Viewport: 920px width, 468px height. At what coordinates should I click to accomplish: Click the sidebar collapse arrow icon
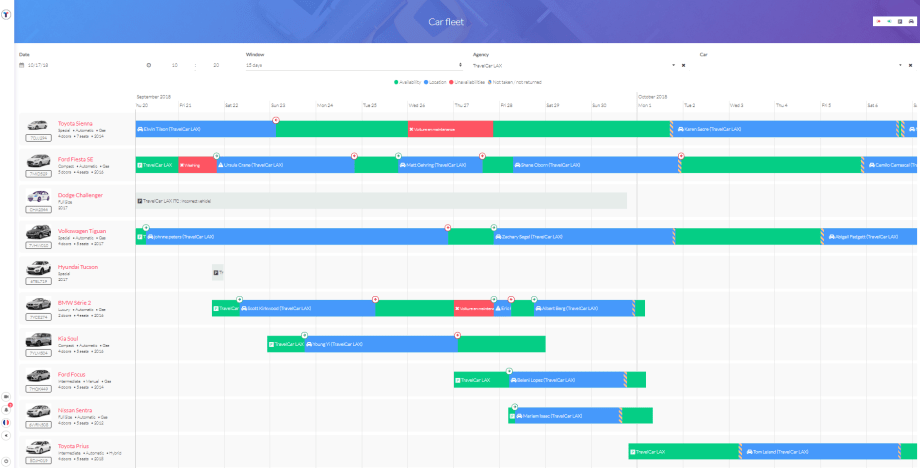pyautogui.click(x=6, y=436)
